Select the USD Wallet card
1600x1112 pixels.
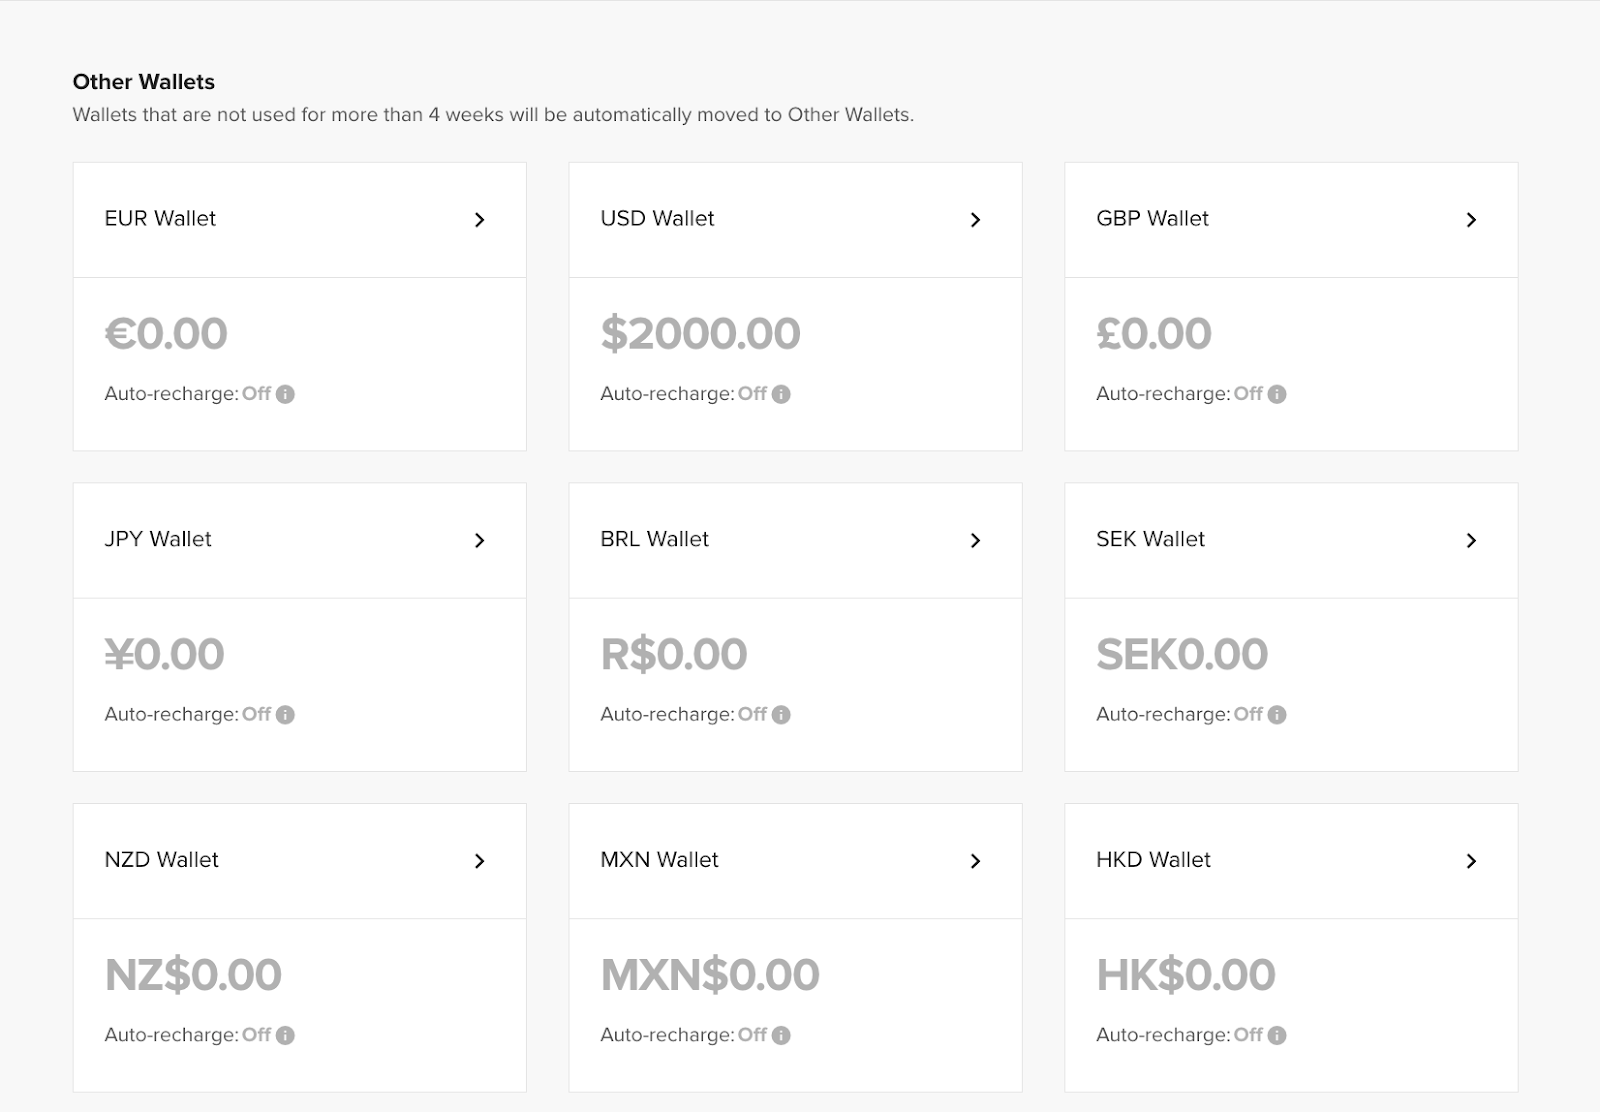point(795,220)
